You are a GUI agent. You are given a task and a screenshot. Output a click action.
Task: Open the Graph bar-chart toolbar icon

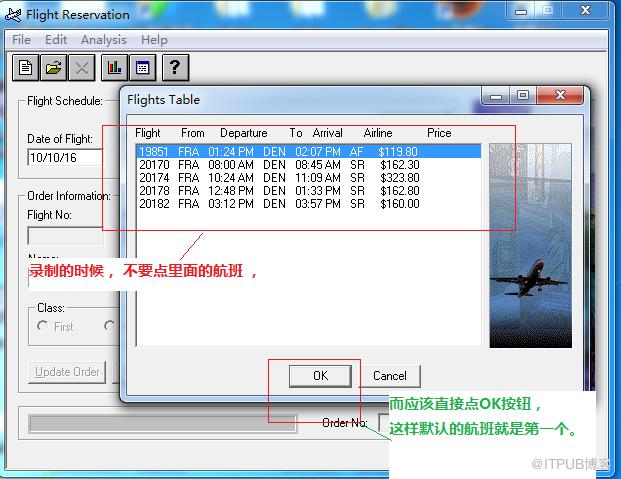point(114,68)
